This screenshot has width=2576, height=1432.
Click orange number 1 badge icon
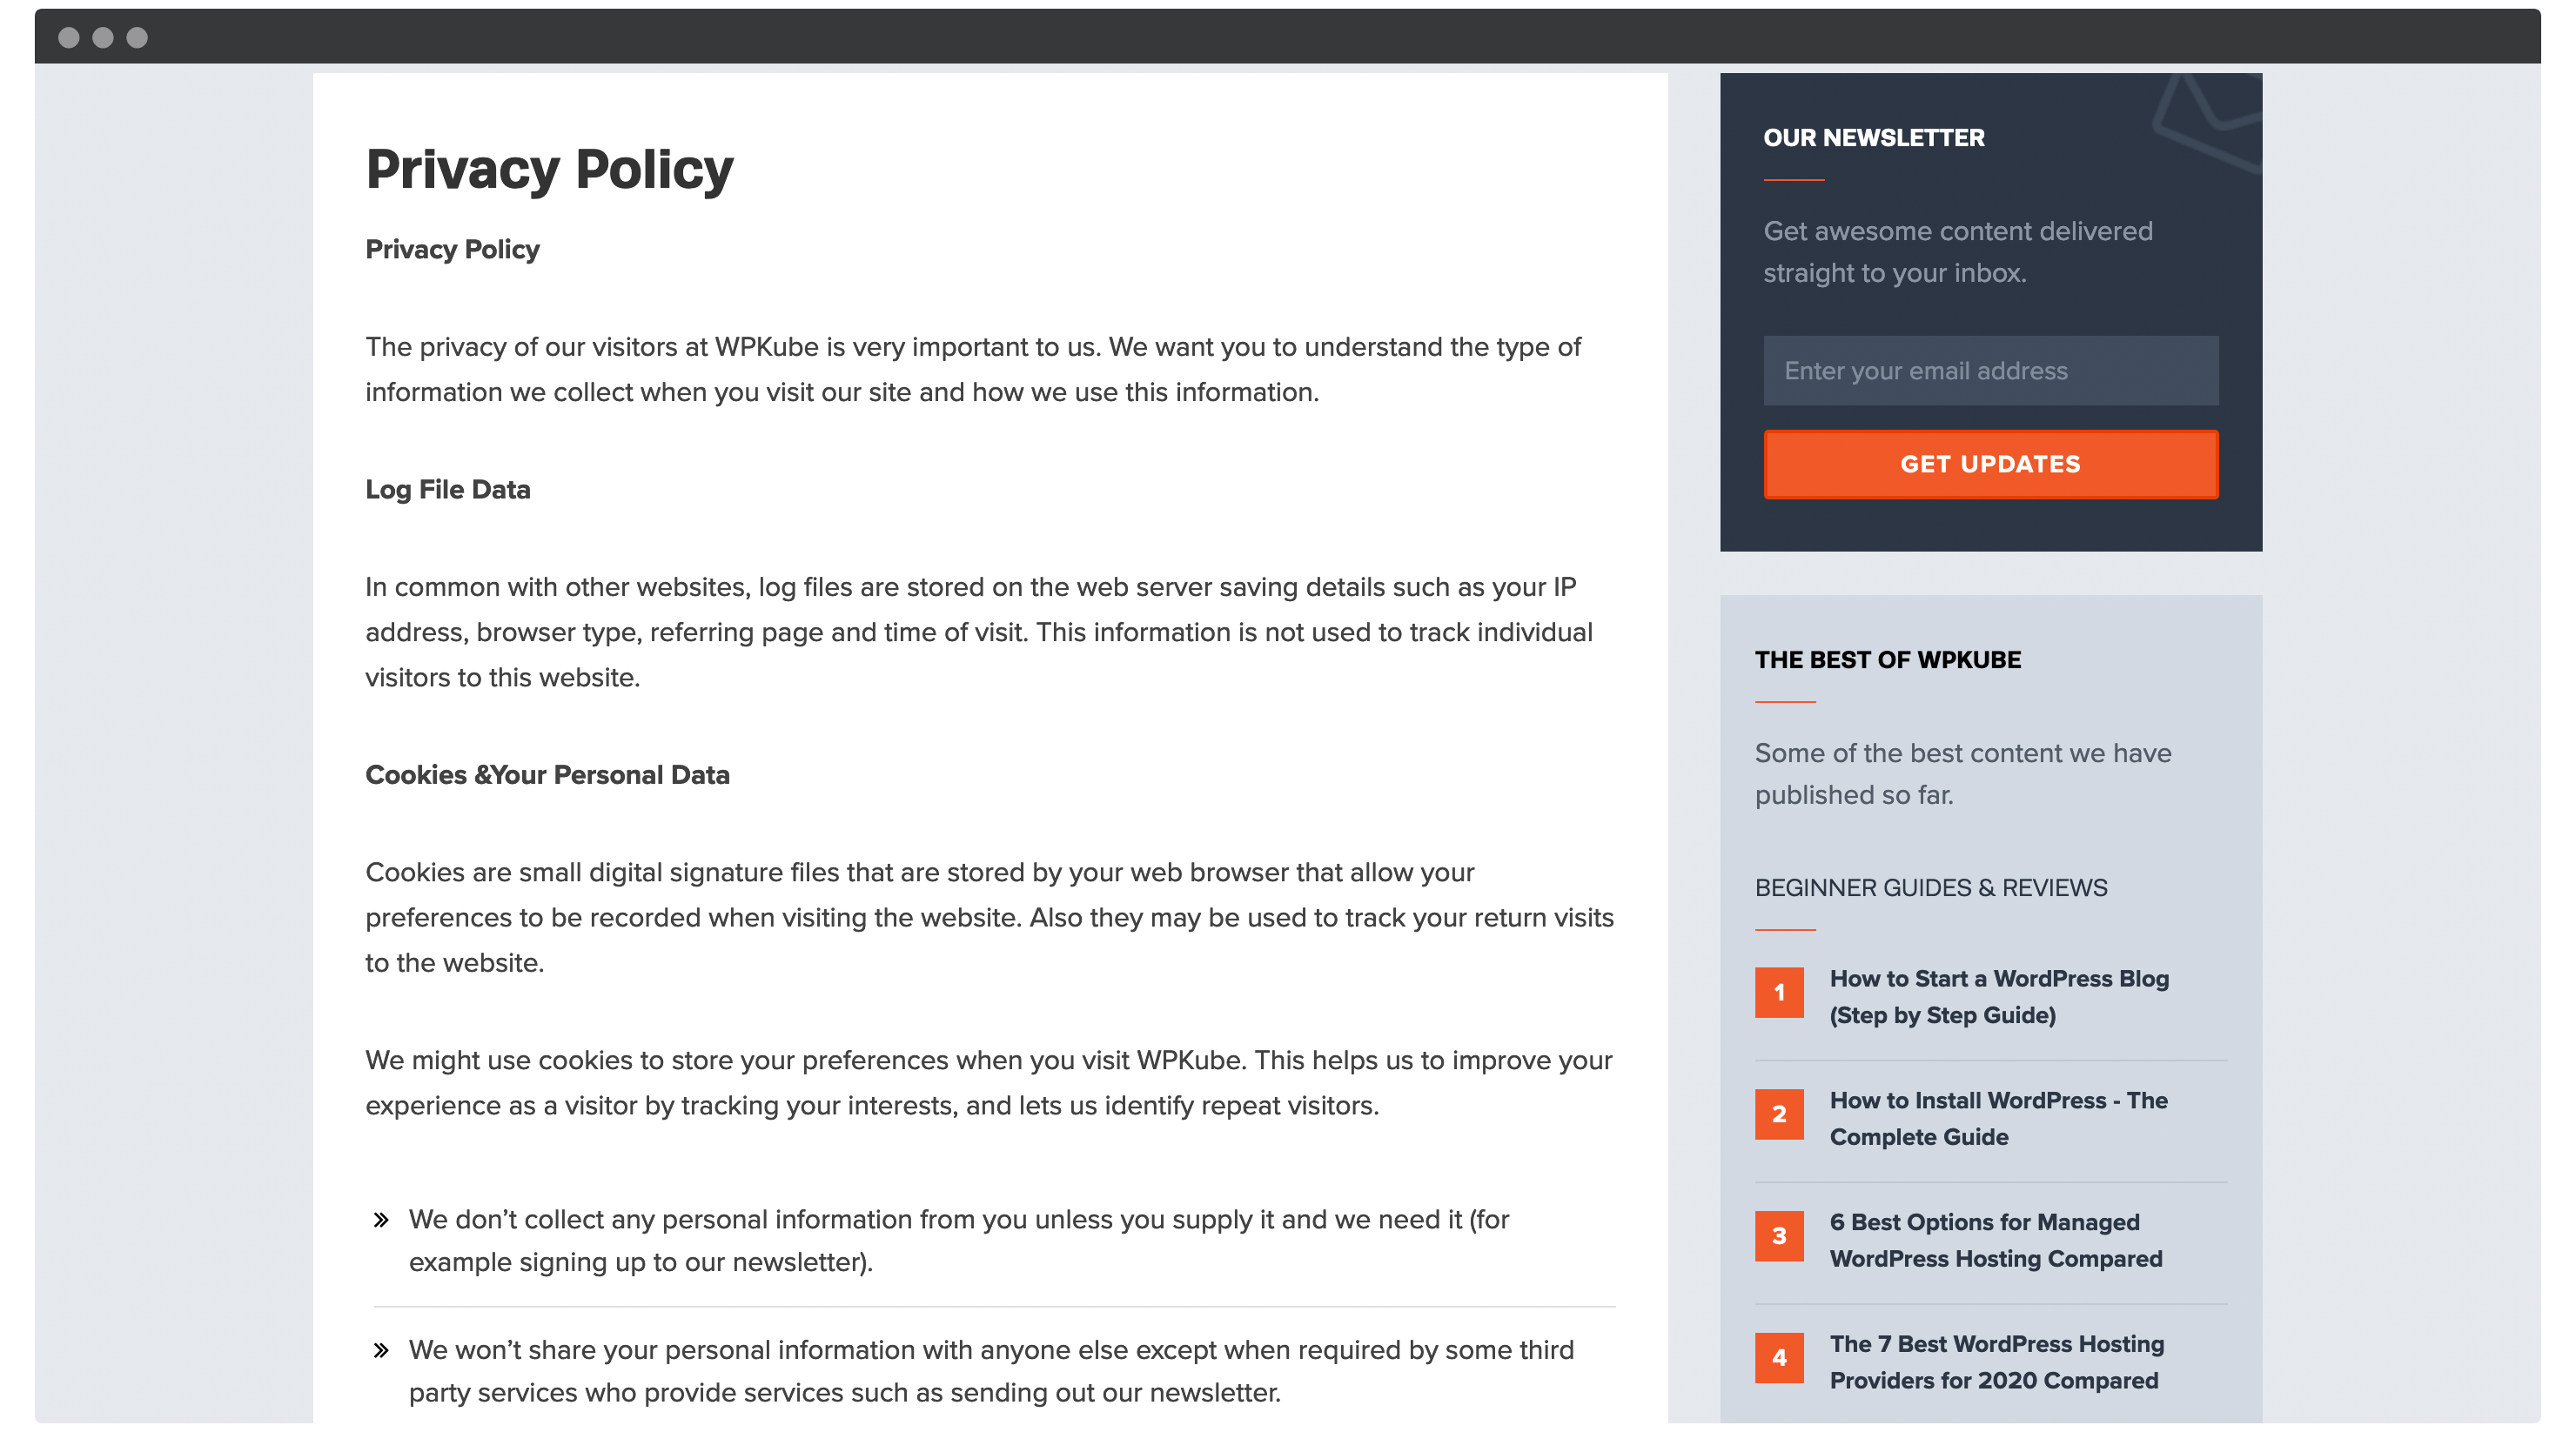1779,991
